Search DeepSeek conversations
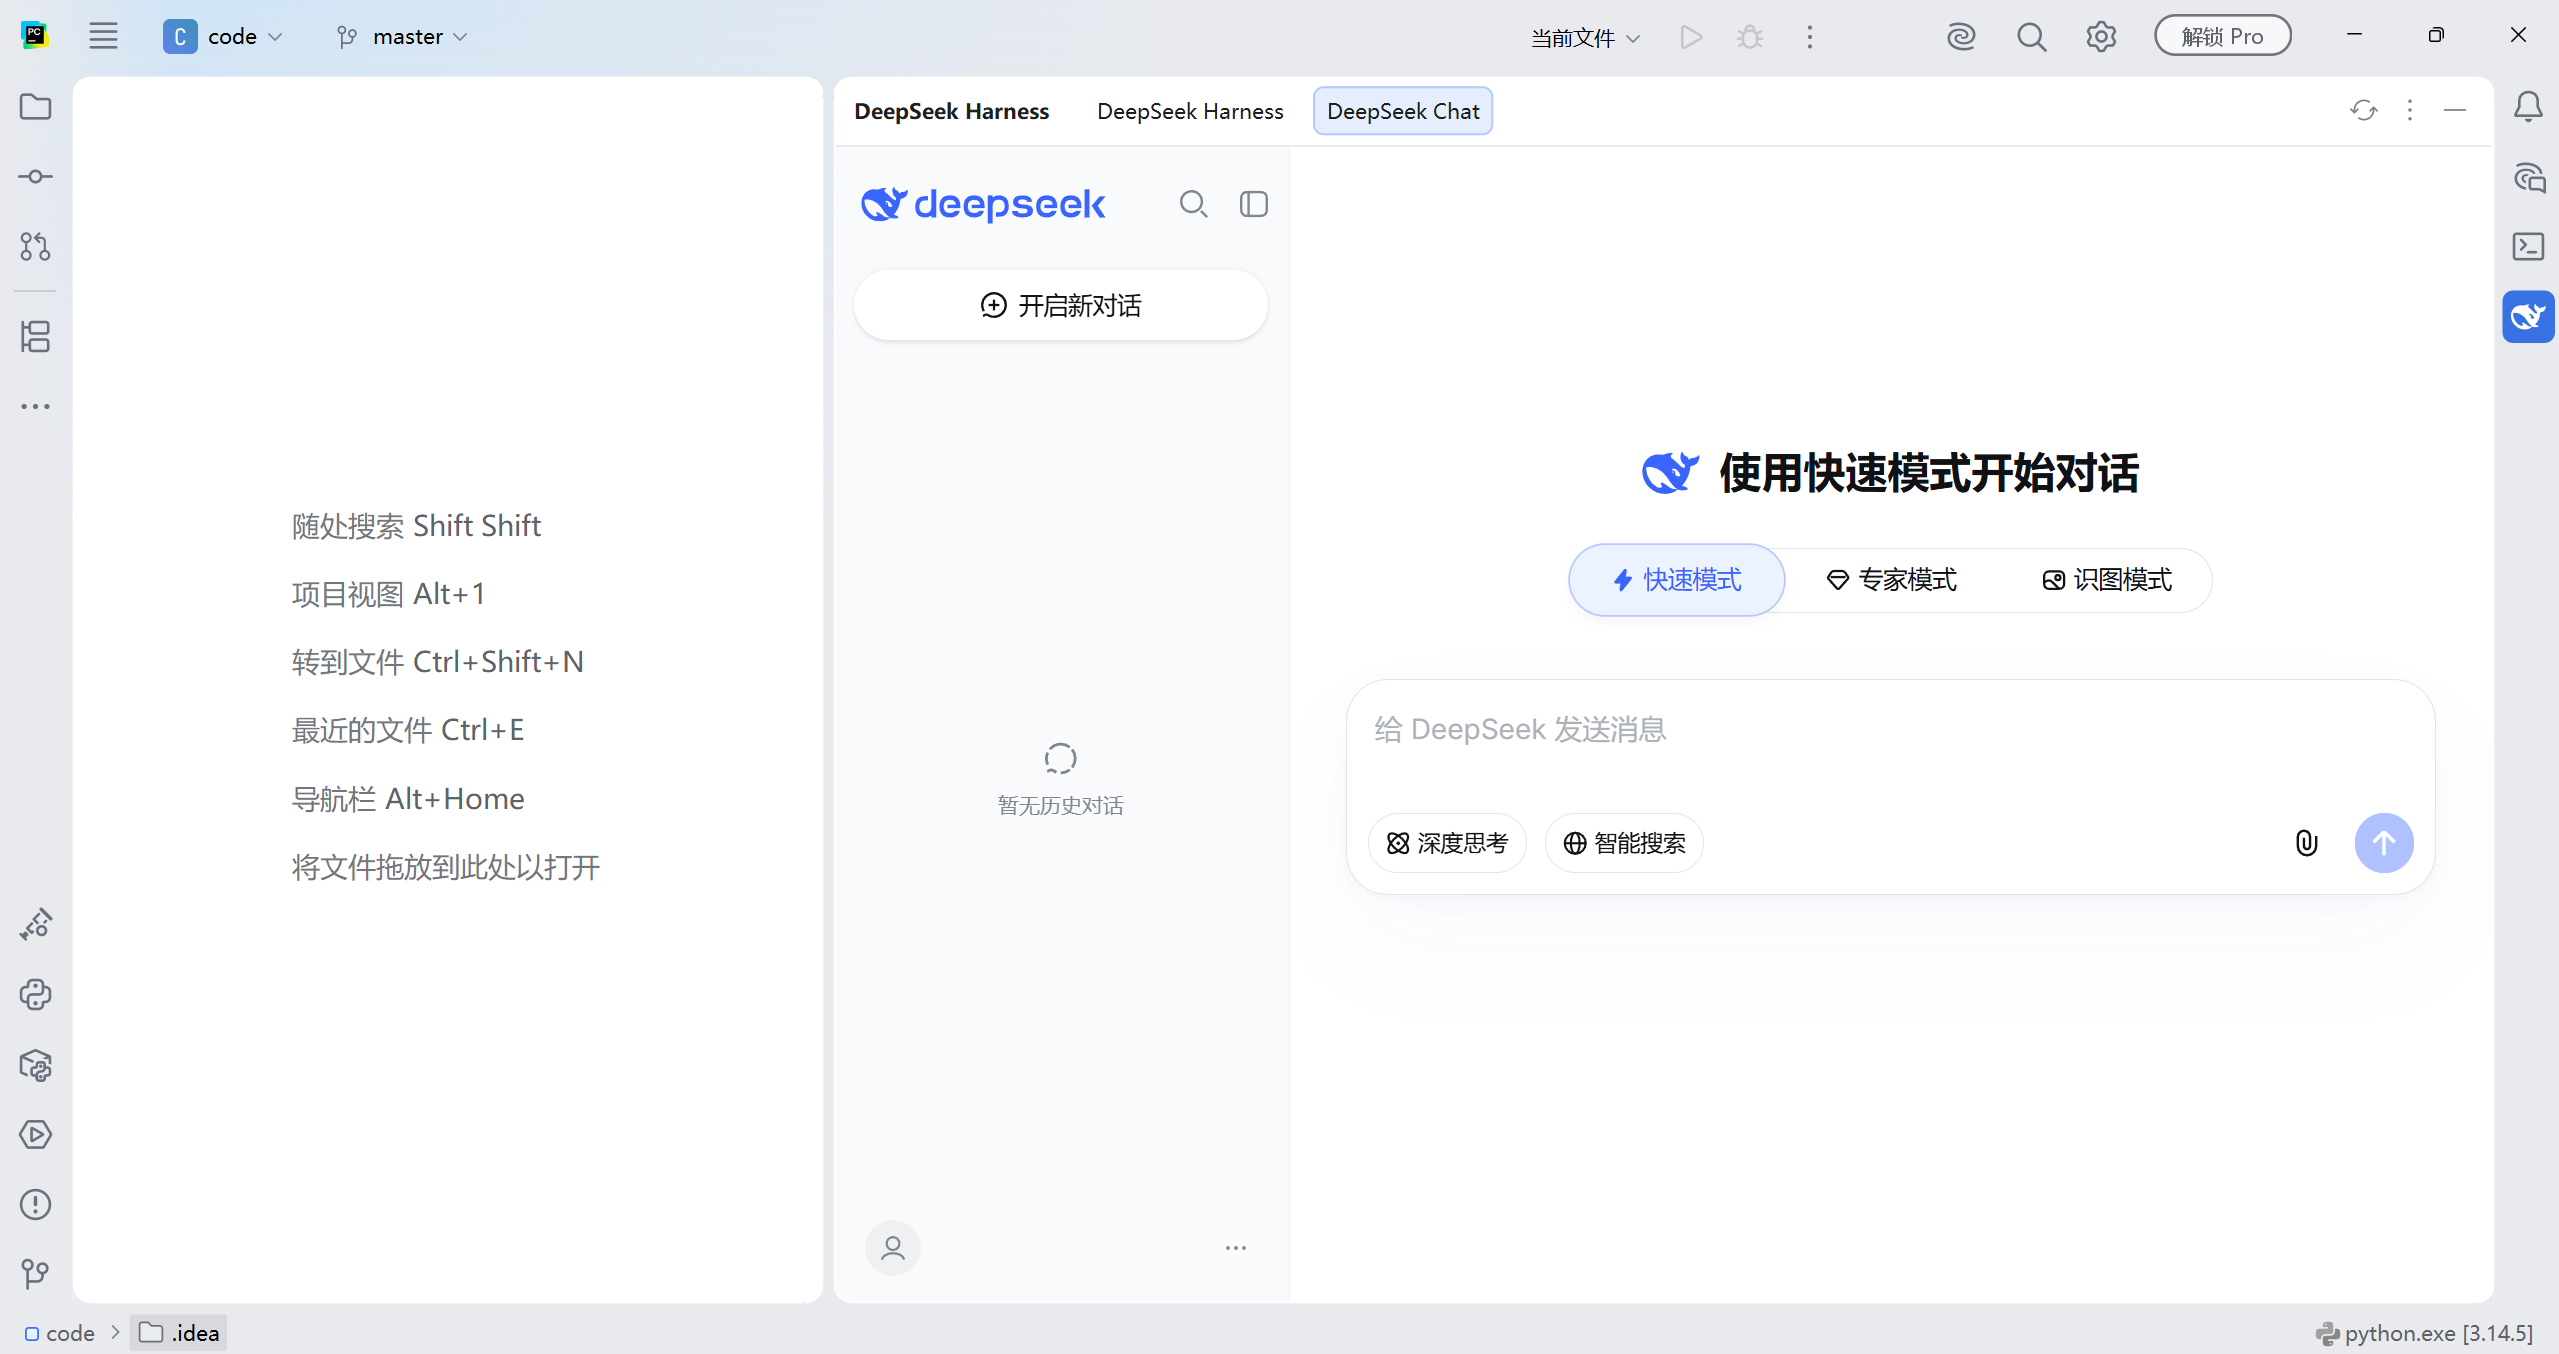 coord(1193,204)
